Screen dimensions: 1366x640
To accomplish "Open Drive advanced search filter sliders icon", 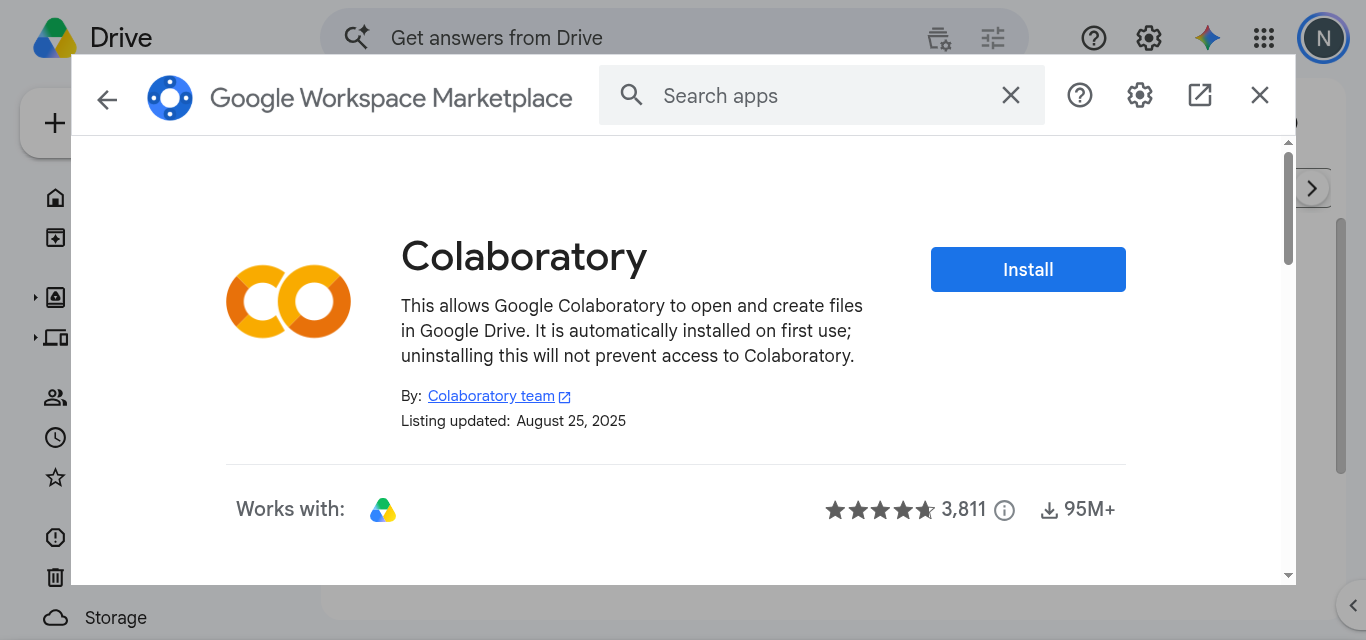I will pos(993,38).
